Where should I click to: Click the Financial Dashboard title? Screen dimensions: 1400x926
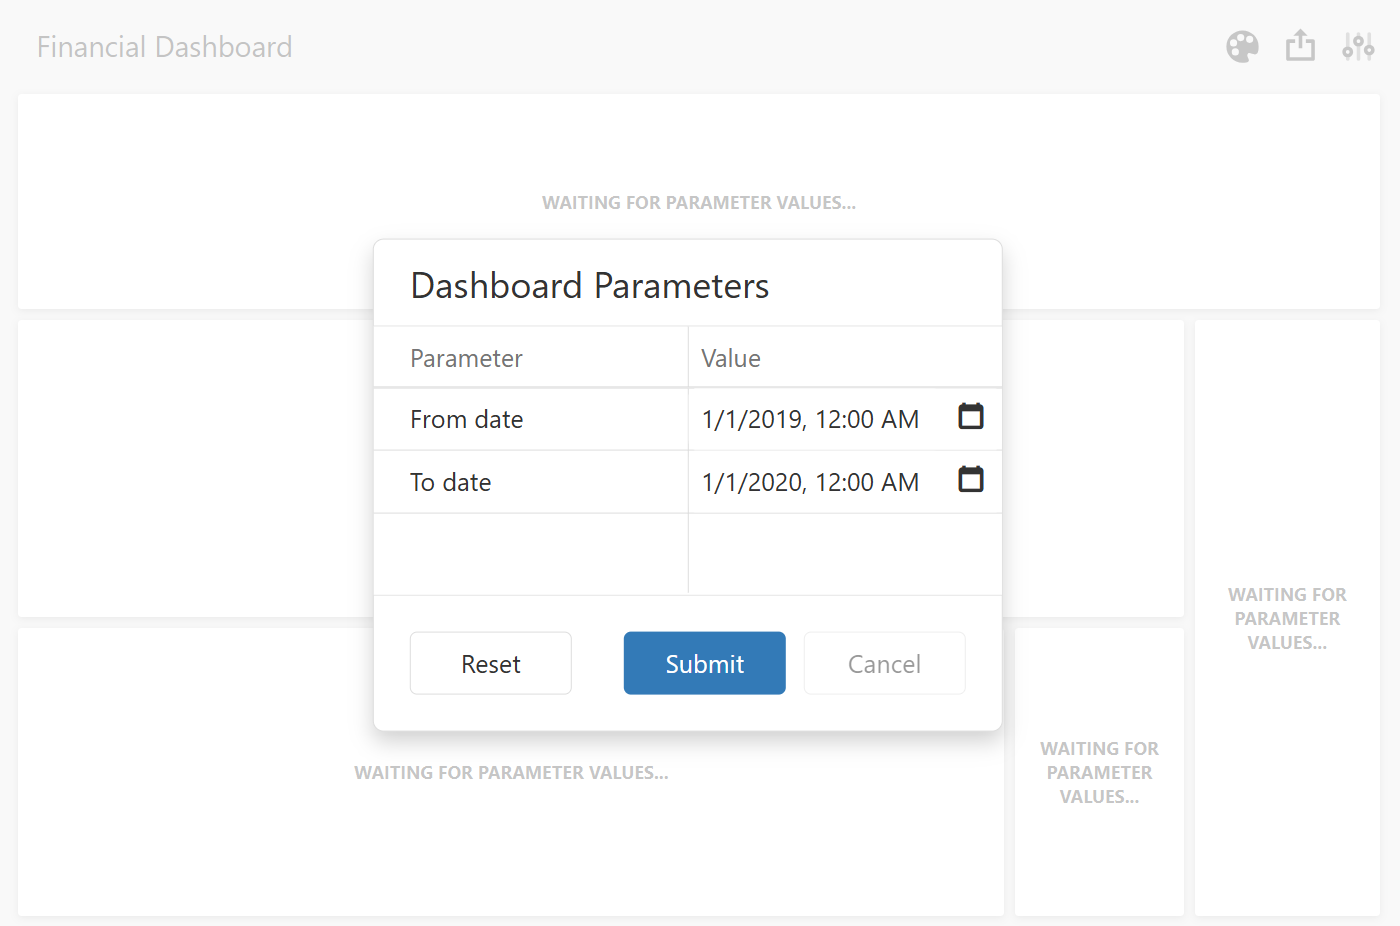[x=164, y=46]
